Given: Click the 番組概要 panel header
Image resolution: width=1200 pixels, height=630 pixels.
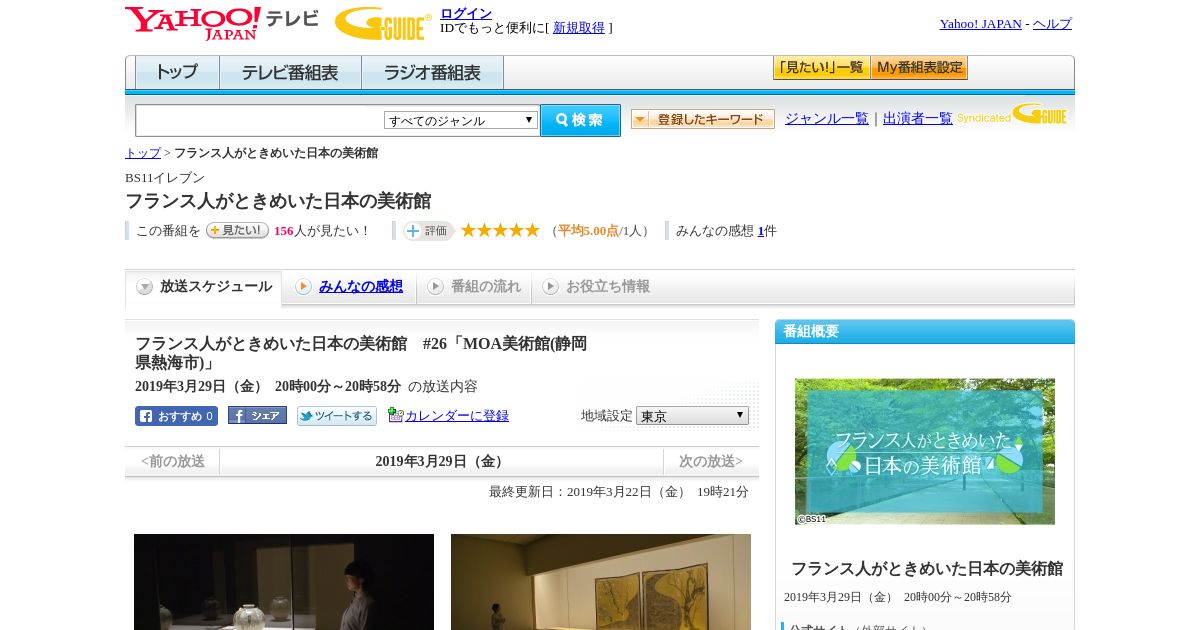Looking at the screenshot, I should tap(925, 332).
